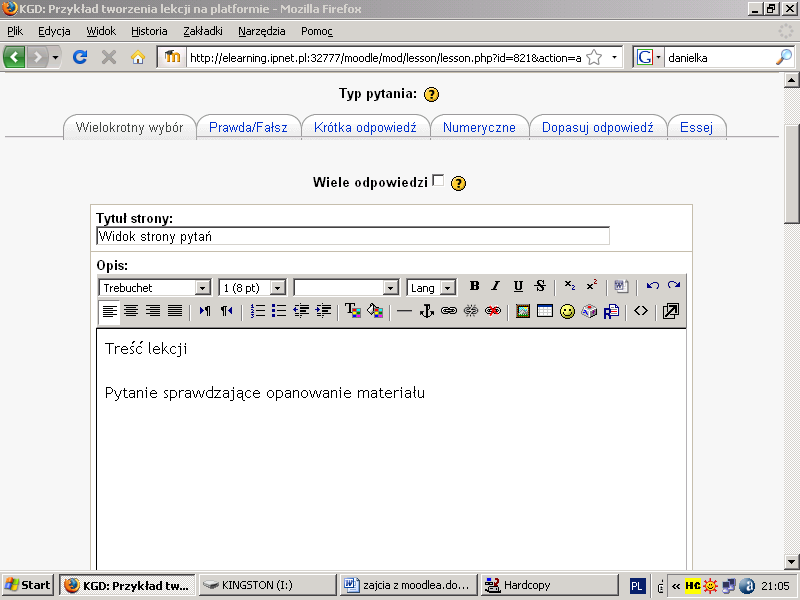The height and width of the screenshot is (600, 800).
Task: Align text left in the editor
Action: click(x=109, y=311)
